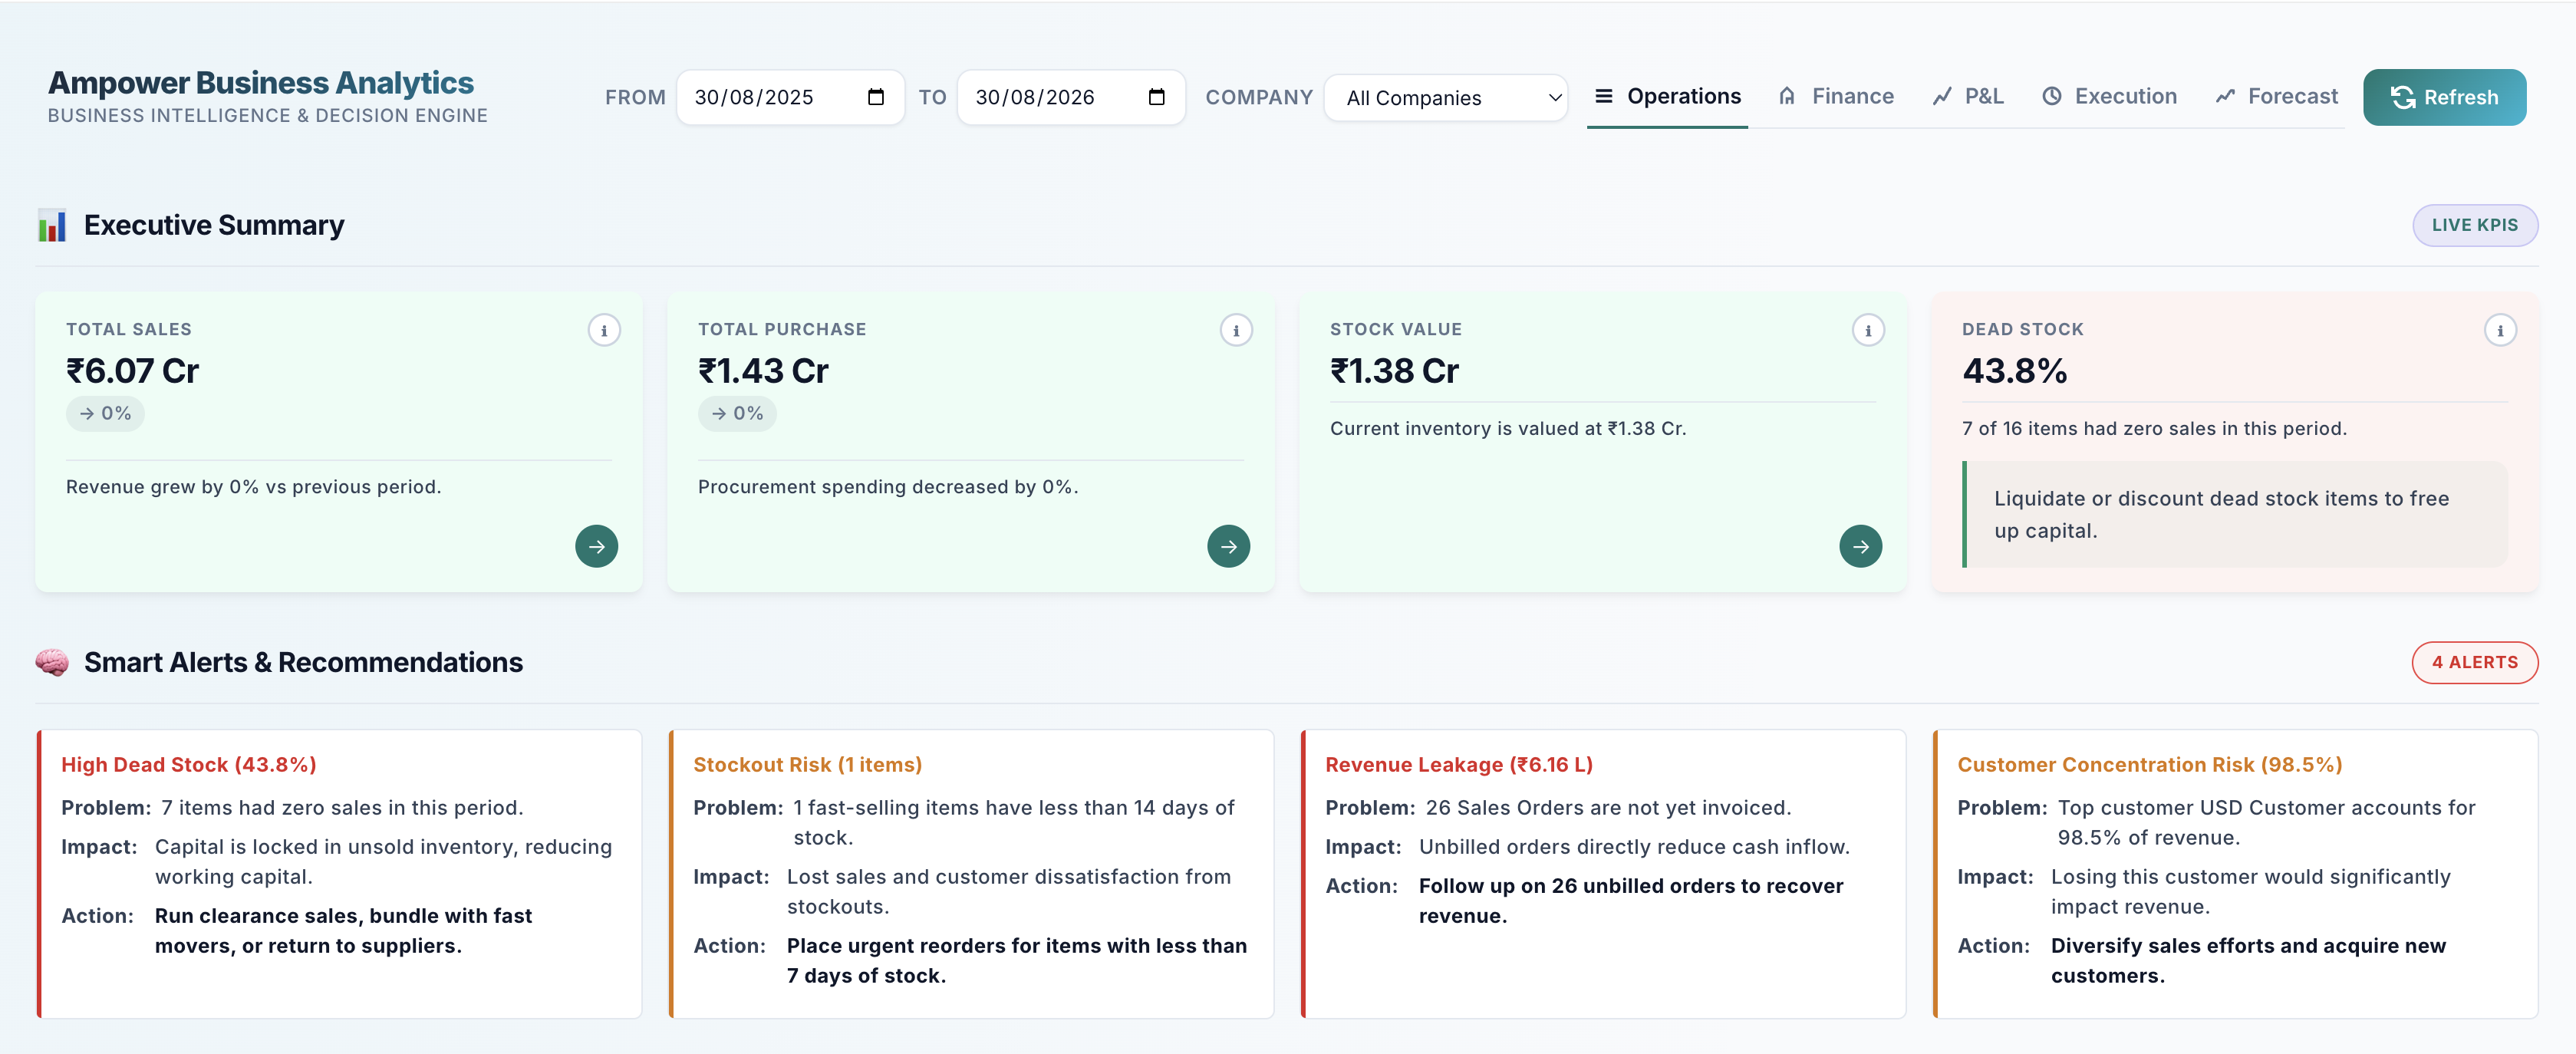2576x1054 pixels.
Task: Click 'Run clearance sales' action text
Action: click(343, 930)
